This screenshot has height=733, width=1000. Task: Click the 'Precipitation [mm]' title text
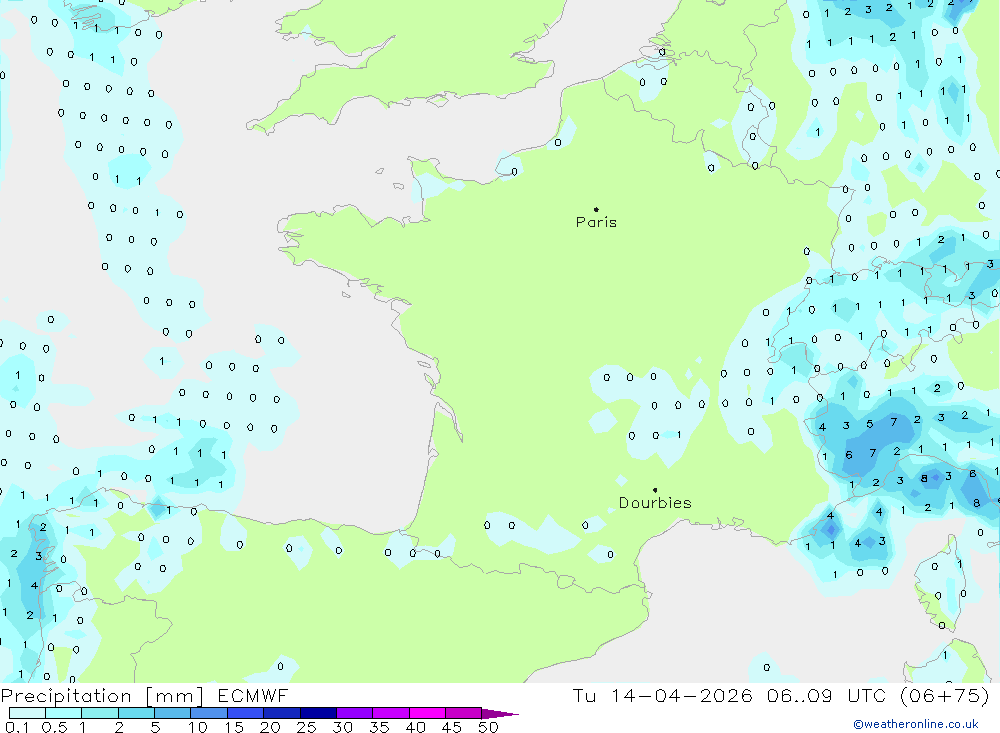pos(102,696)
